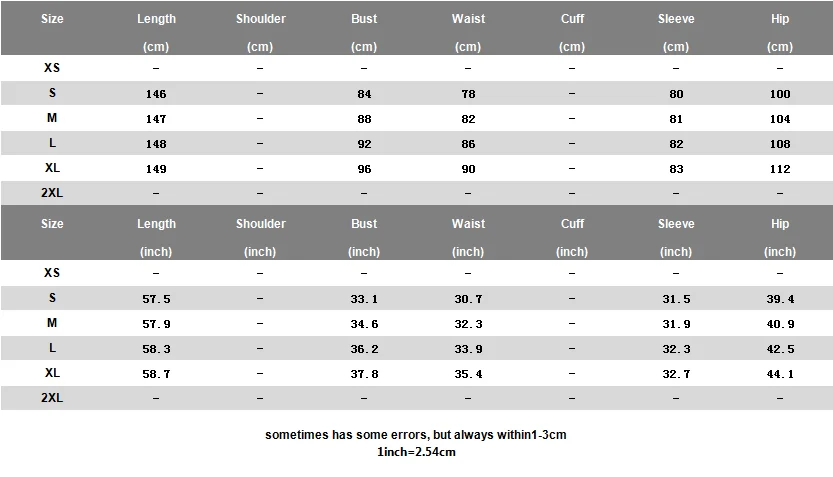Click the S row sleeve value 80
Viewport: 833px width, 477px height.
pos(676,94)
